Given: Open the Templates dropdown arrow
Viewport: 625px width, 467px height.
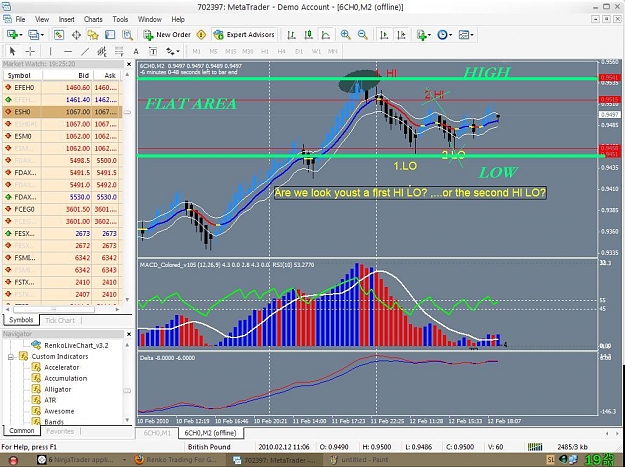Looking at the screenshot, I should (x=472, y=35).
